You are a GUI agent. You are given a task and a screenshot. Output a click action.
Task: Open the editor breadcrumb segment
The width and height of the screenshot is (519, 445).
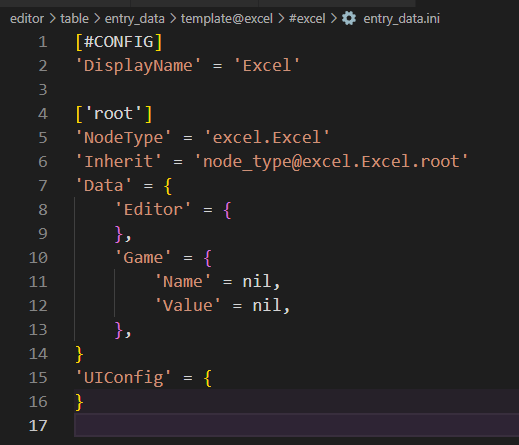27,19
